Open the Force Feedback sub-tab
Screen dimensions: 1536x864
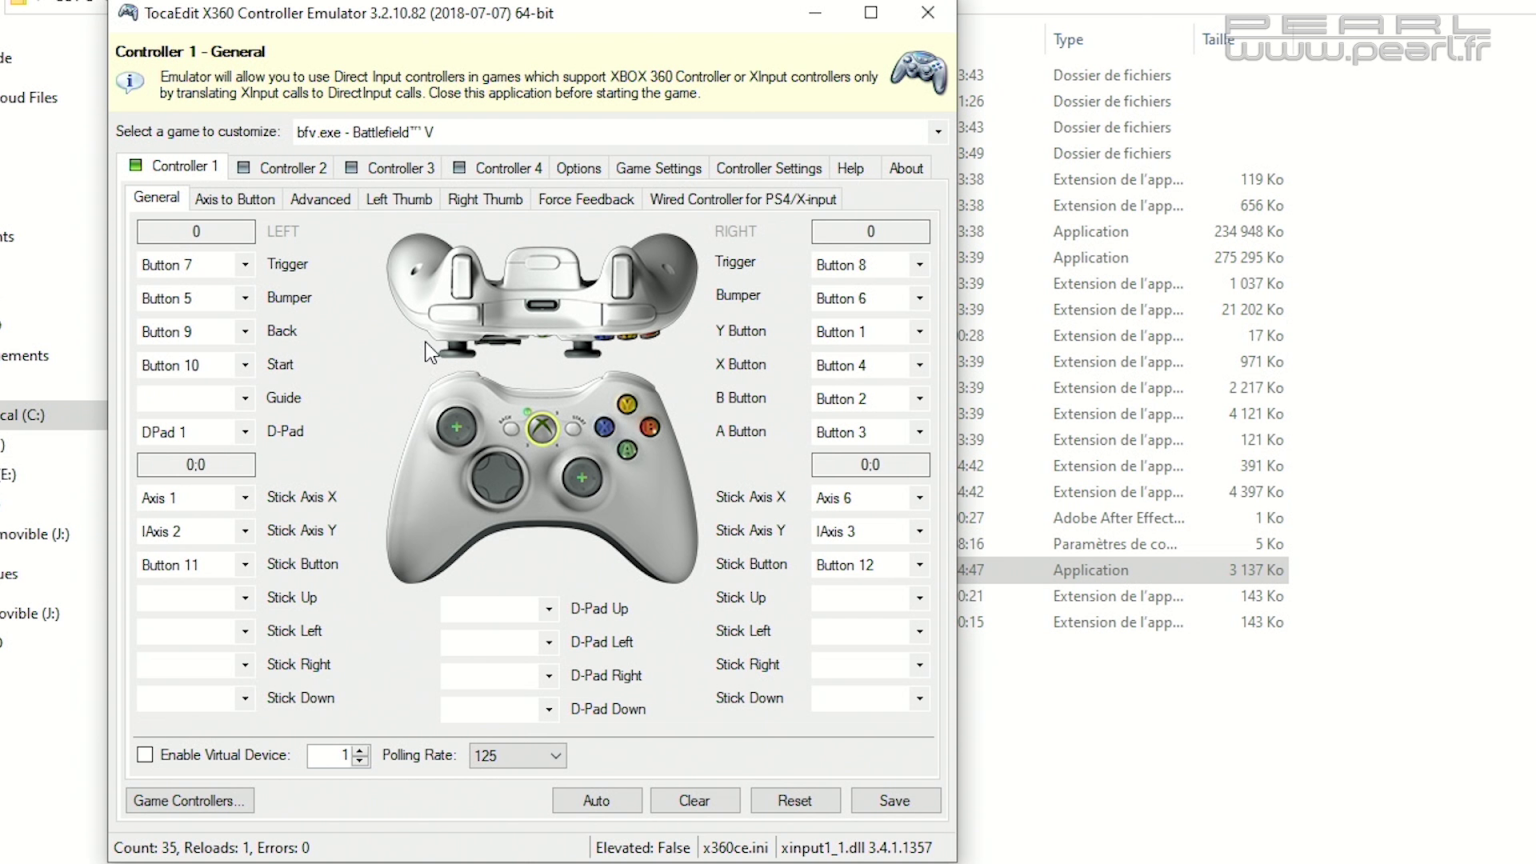(x=586, y=199)
